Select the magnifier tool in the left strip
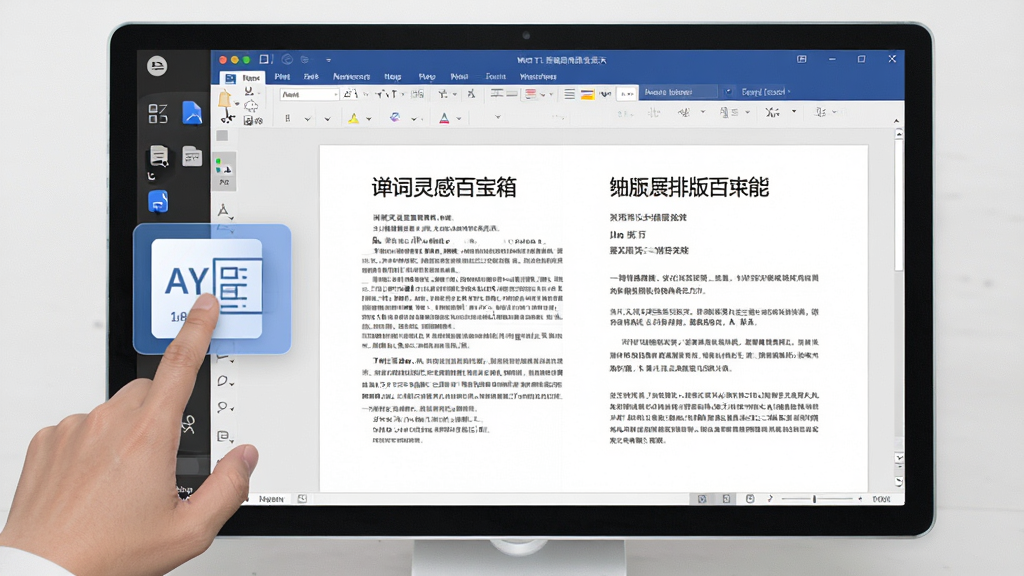This screenshot has width=1024, height=576. coord(223,408)
